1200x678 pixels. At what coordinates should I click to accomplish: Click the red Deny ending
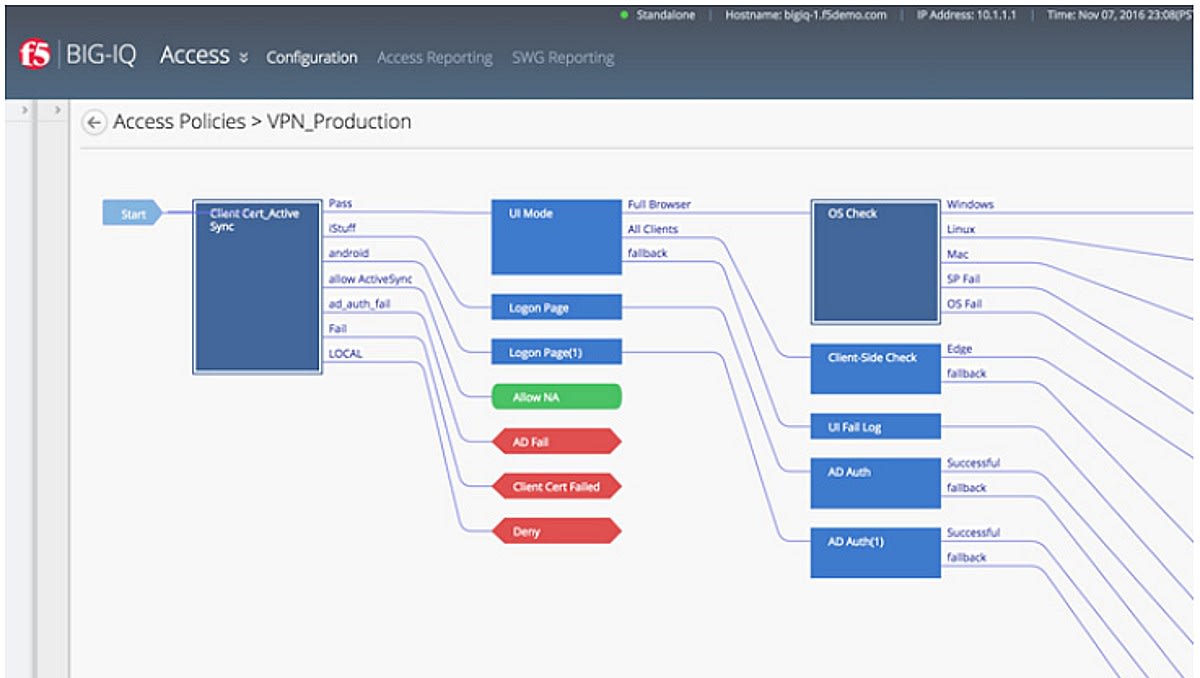[556, 531]
